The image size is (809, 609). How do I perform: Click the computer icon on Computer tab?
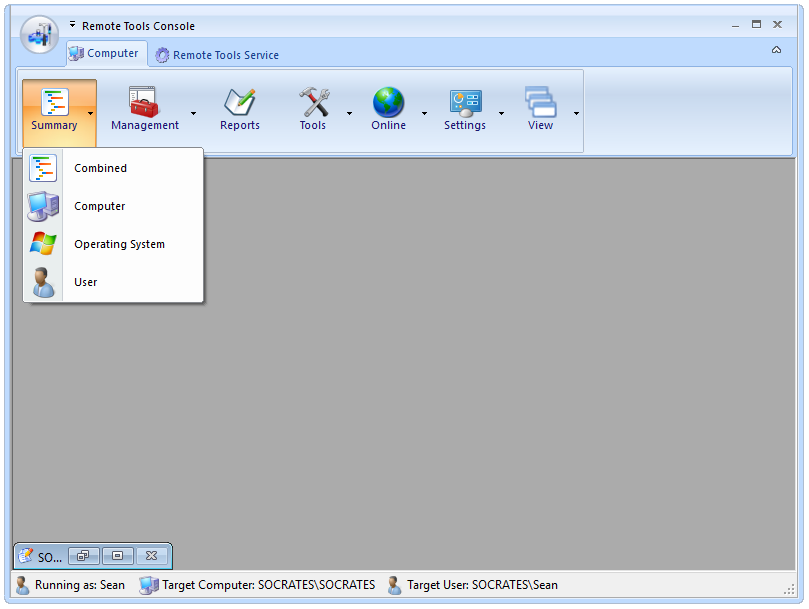click(76, 53)
